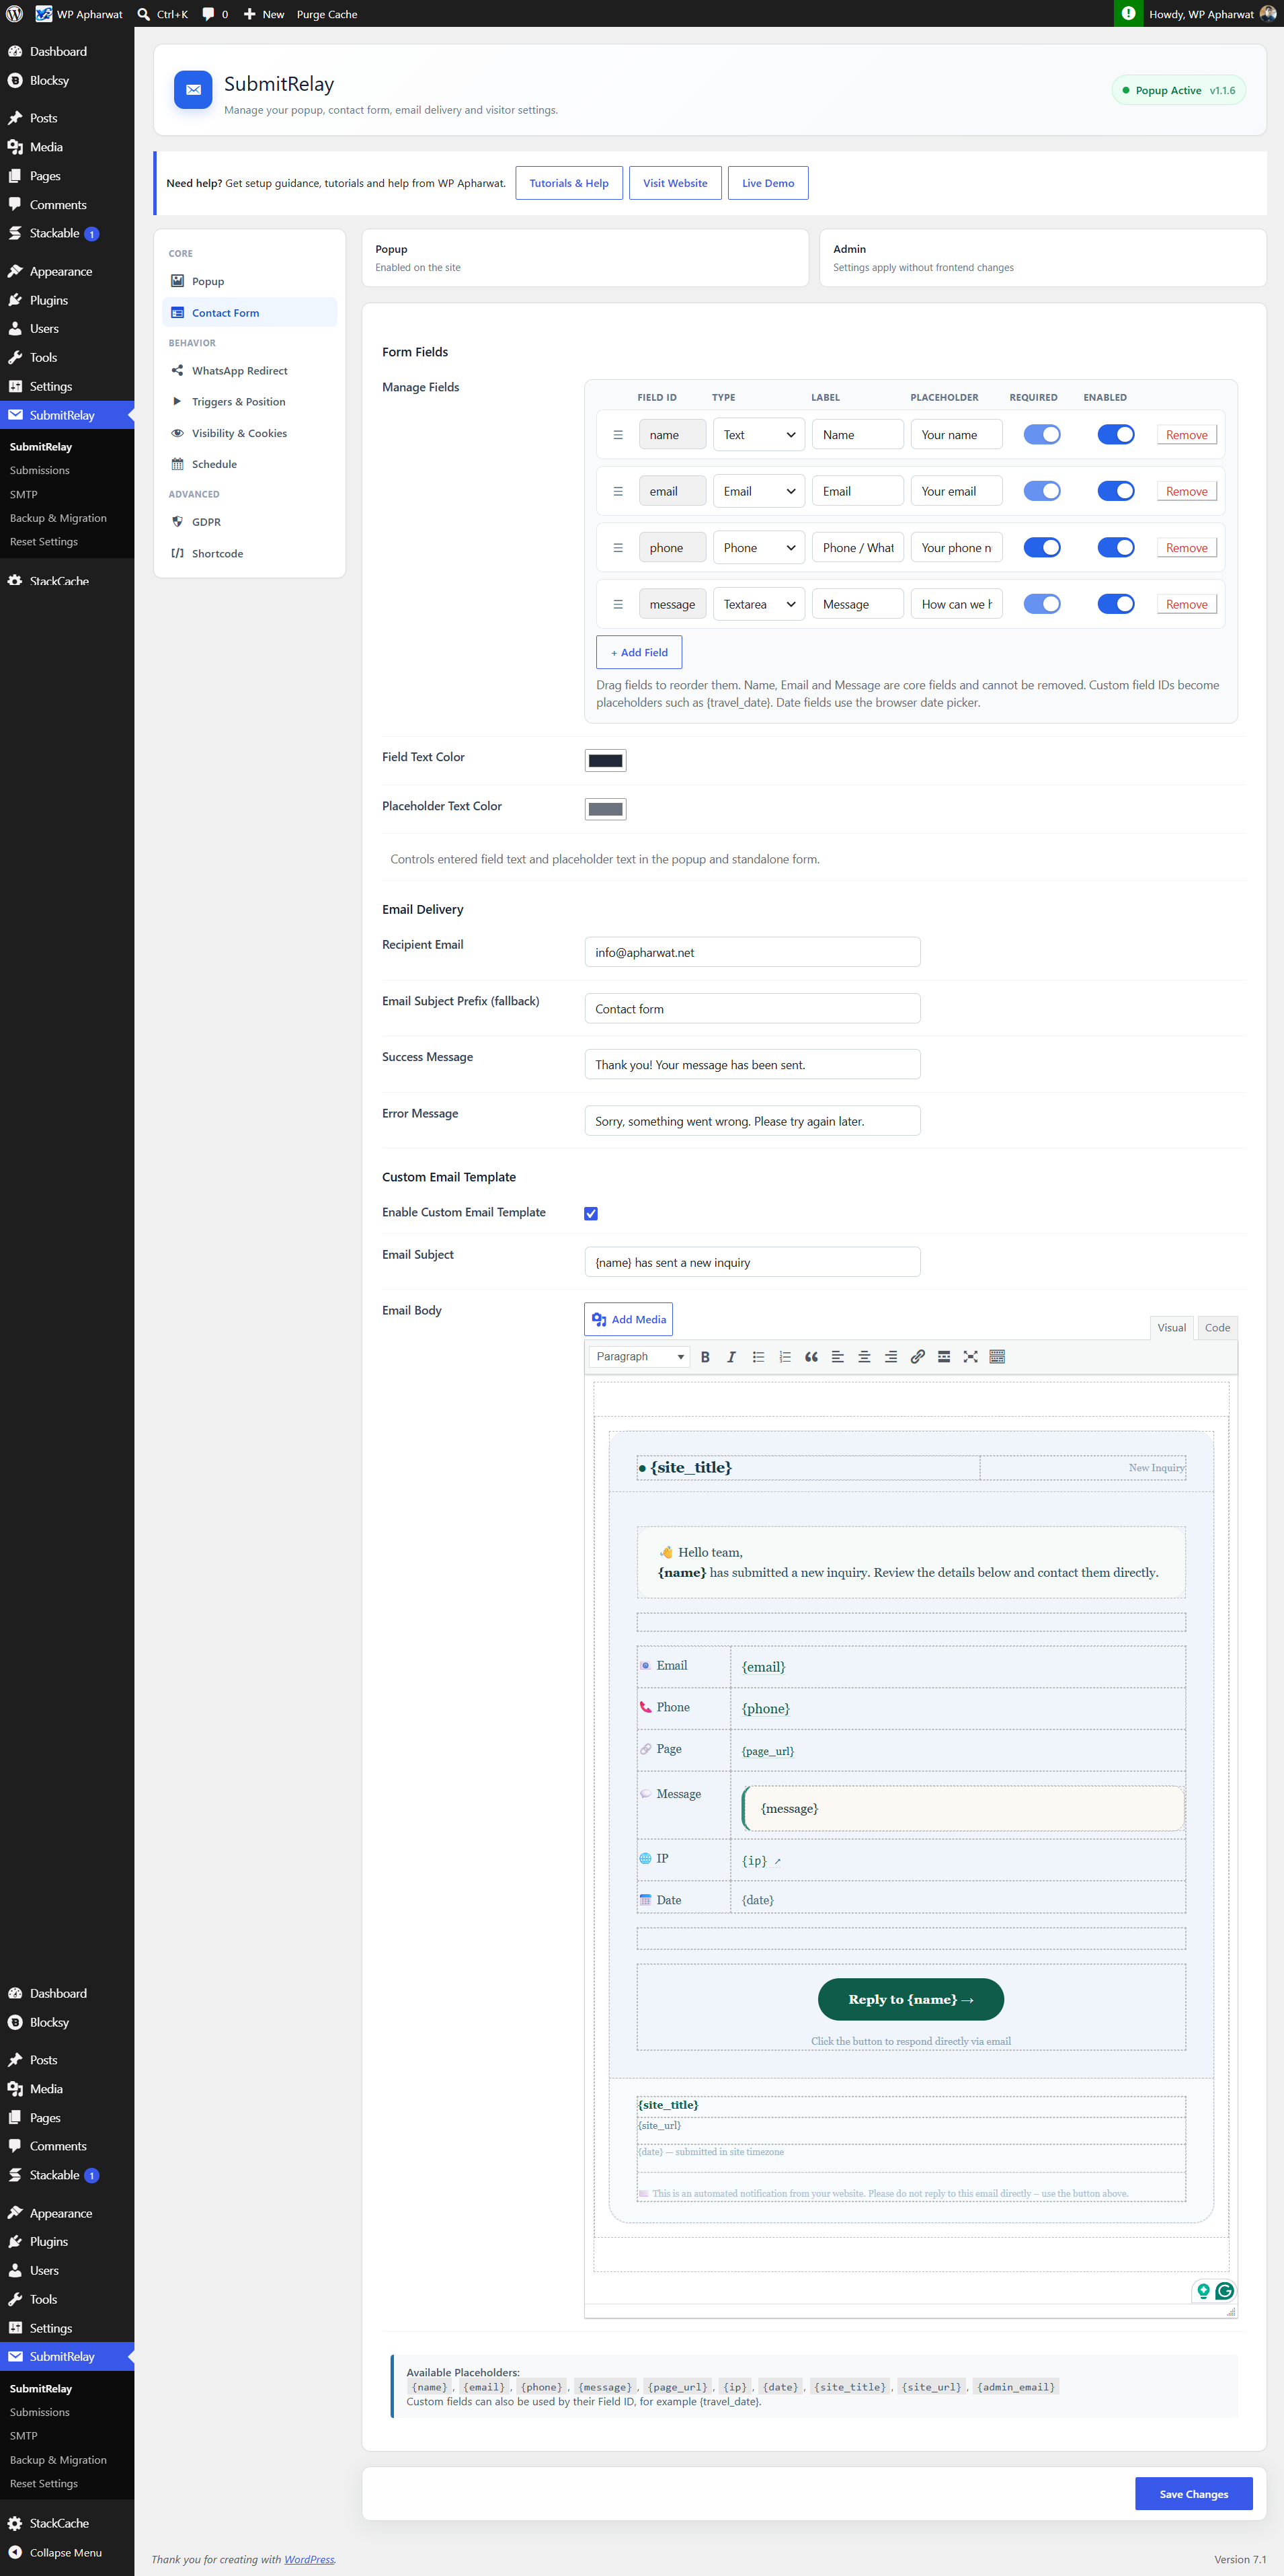Open Textarea type dropdown for message field
The image size is (1284, 2576).
(759, 604)
